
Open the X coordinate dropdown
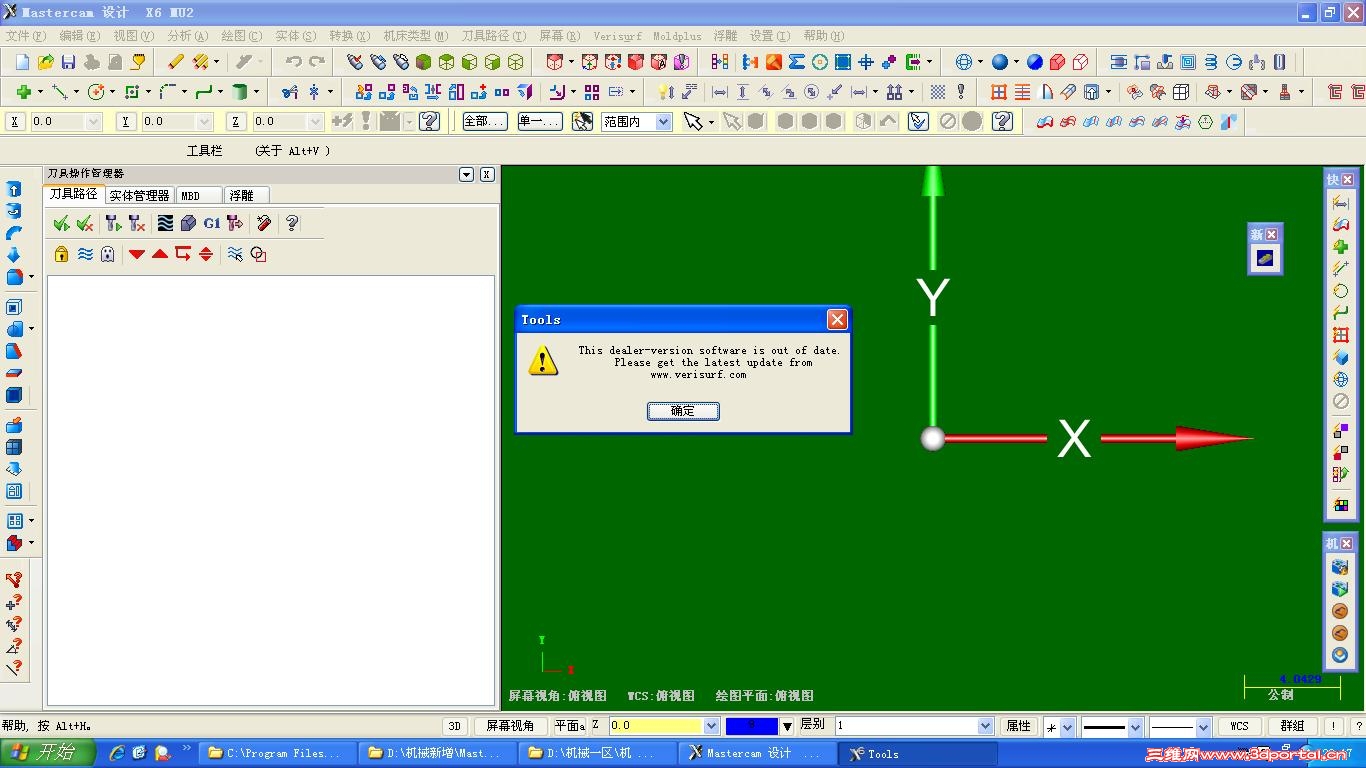click(93, 122)
